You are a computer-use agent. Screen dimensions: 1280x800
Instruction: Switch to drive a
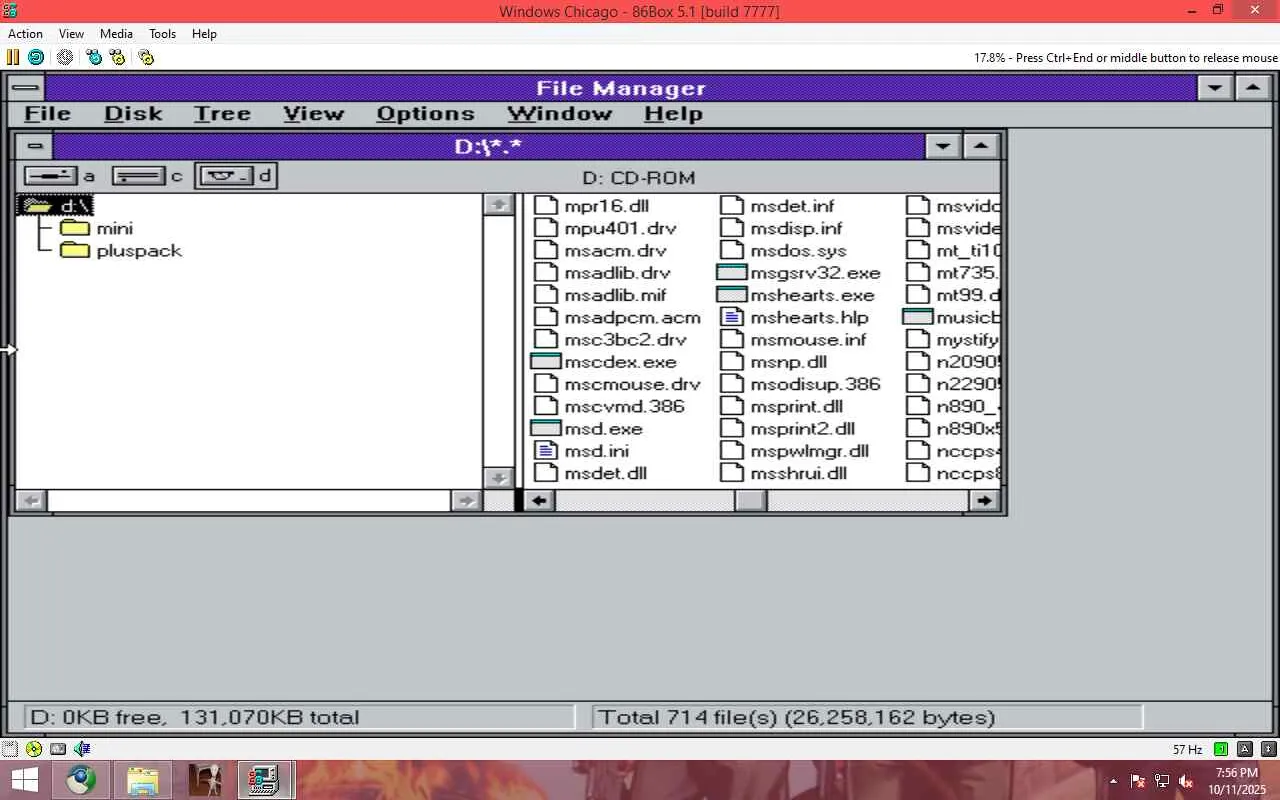point(60,177)
